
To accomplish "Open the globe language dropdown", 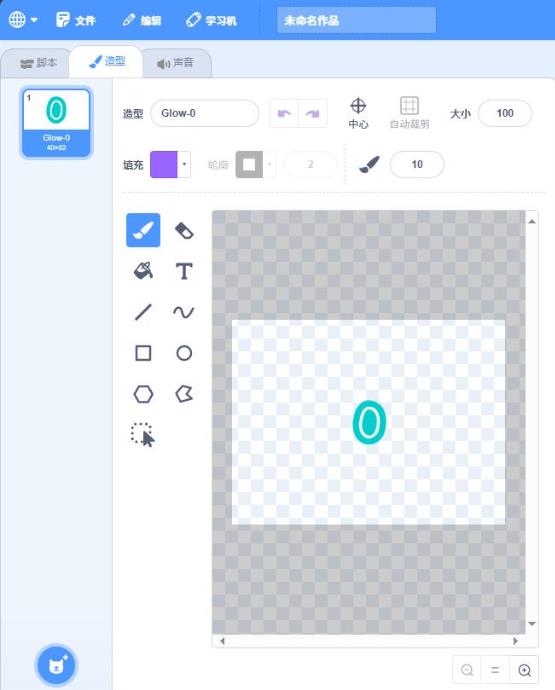I will click(x=23, y=20).
